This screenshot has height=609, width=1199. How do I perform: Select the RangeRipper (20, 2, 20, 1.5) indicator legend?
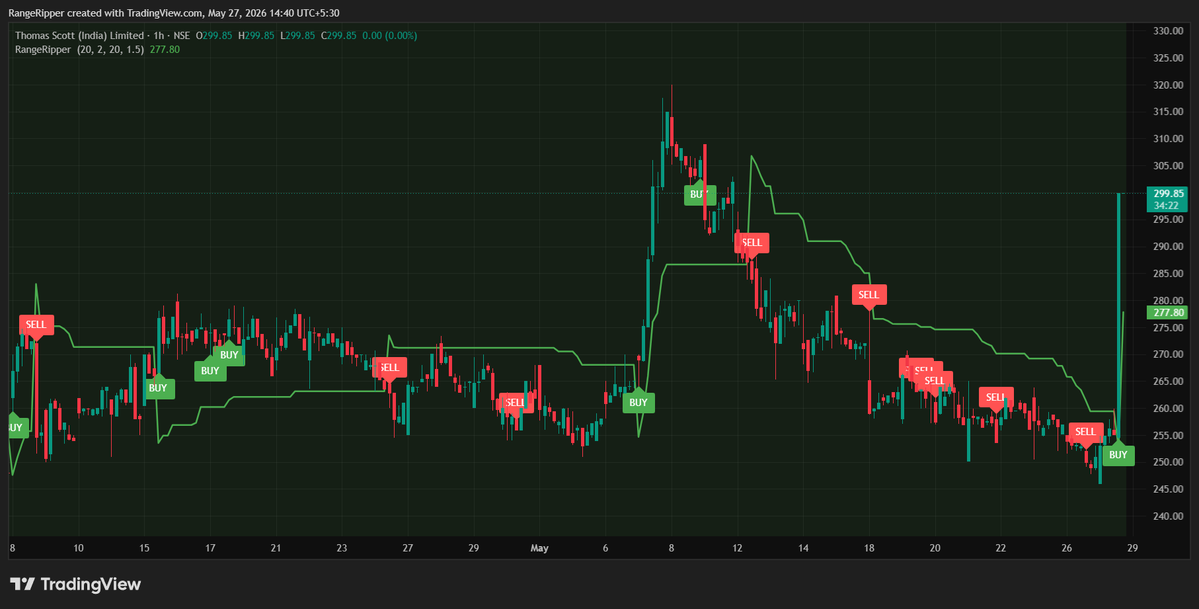(80, 49)
